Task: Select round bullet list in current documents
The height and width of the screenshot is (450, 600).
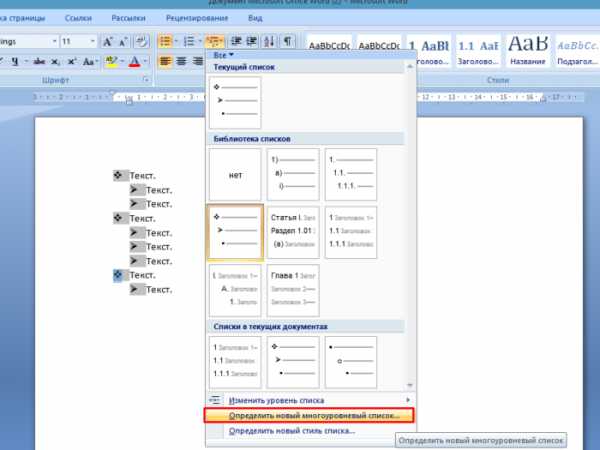Action: pyautogui.click(x=351, y=362)
